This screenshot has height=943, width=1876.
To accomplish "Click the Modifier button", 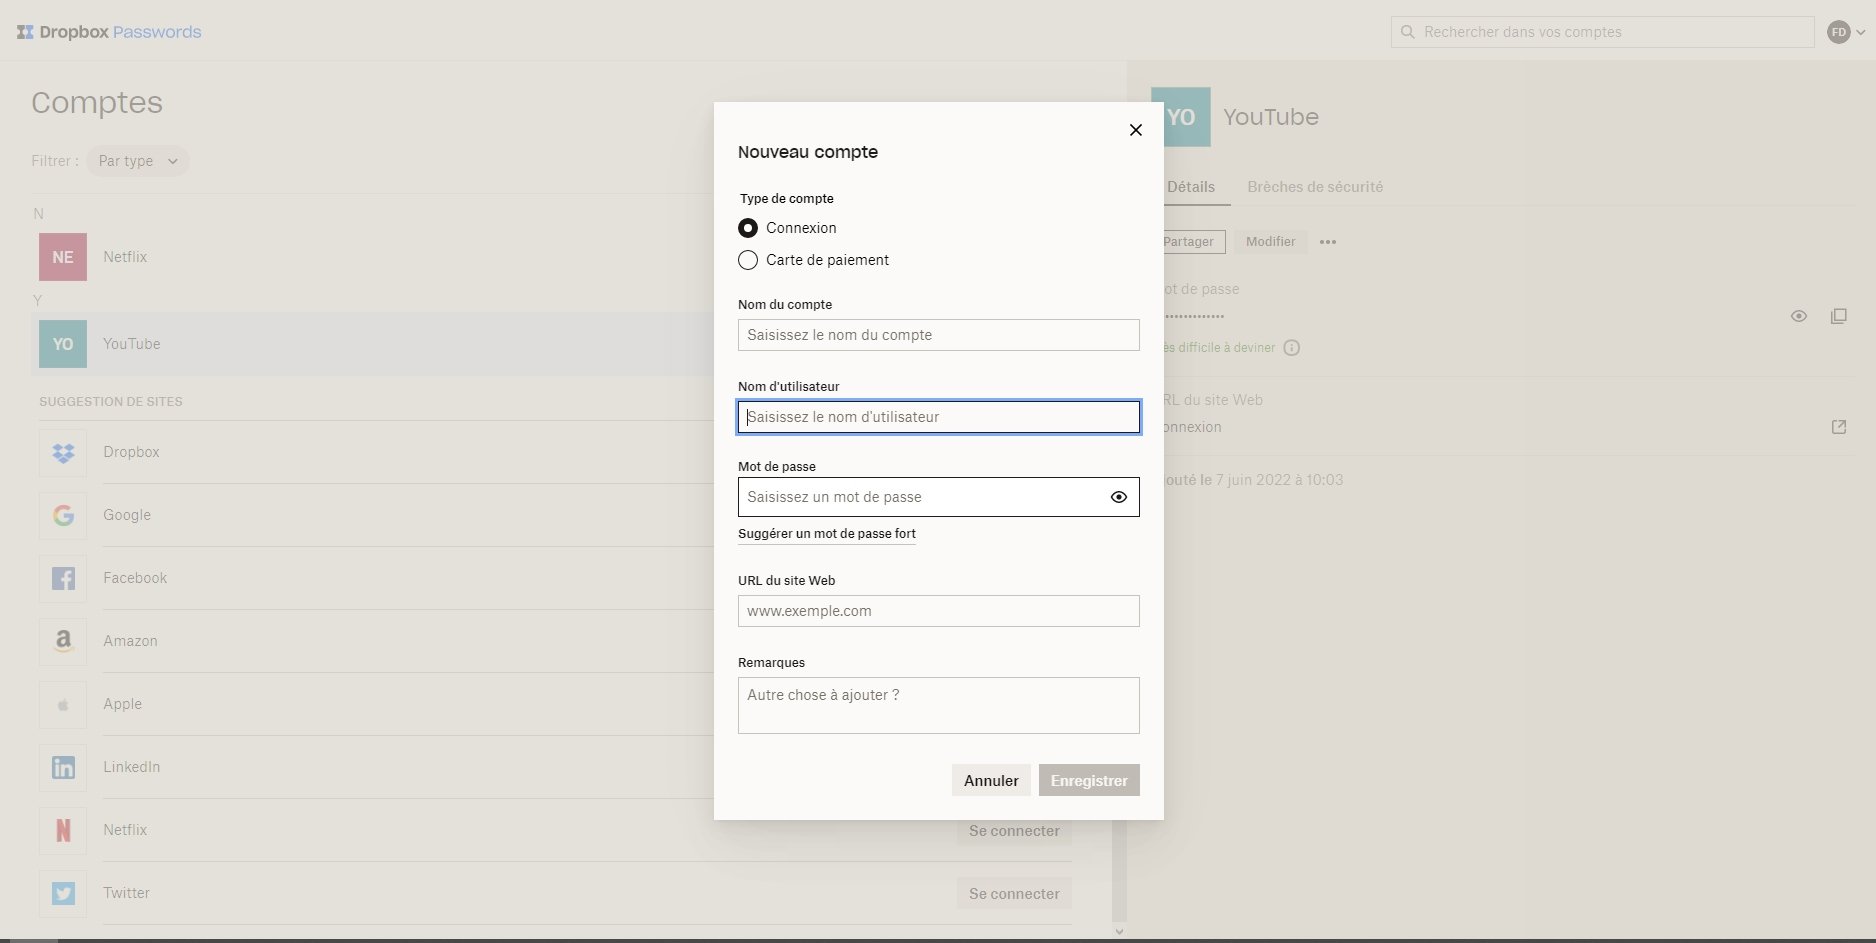I will (x=1270, y=242).
